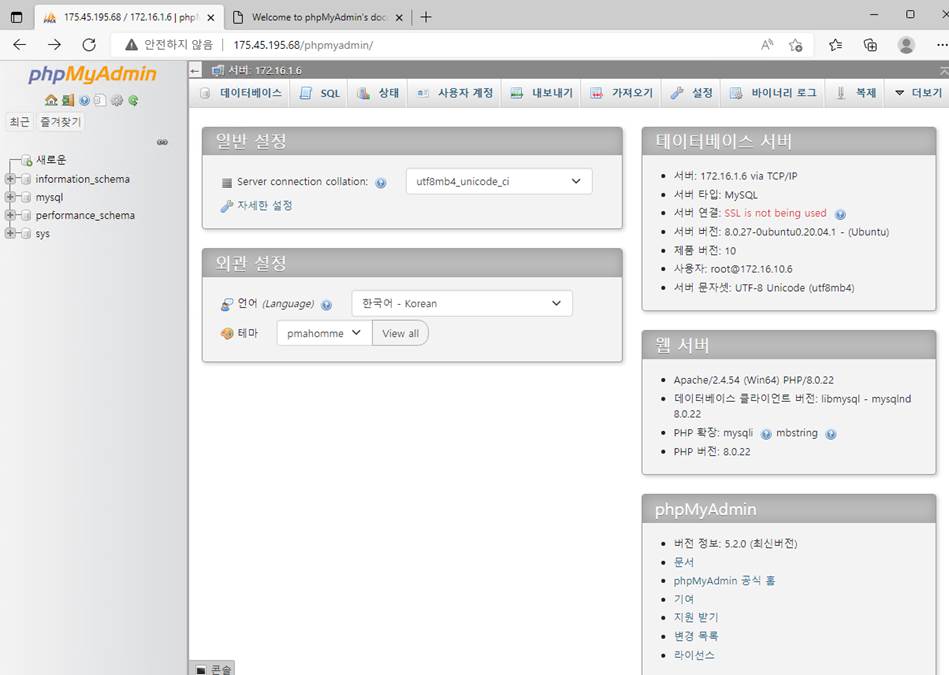The image size is (949, 675).
Task: Open browser favorites list icon
Action: (836, 45)
